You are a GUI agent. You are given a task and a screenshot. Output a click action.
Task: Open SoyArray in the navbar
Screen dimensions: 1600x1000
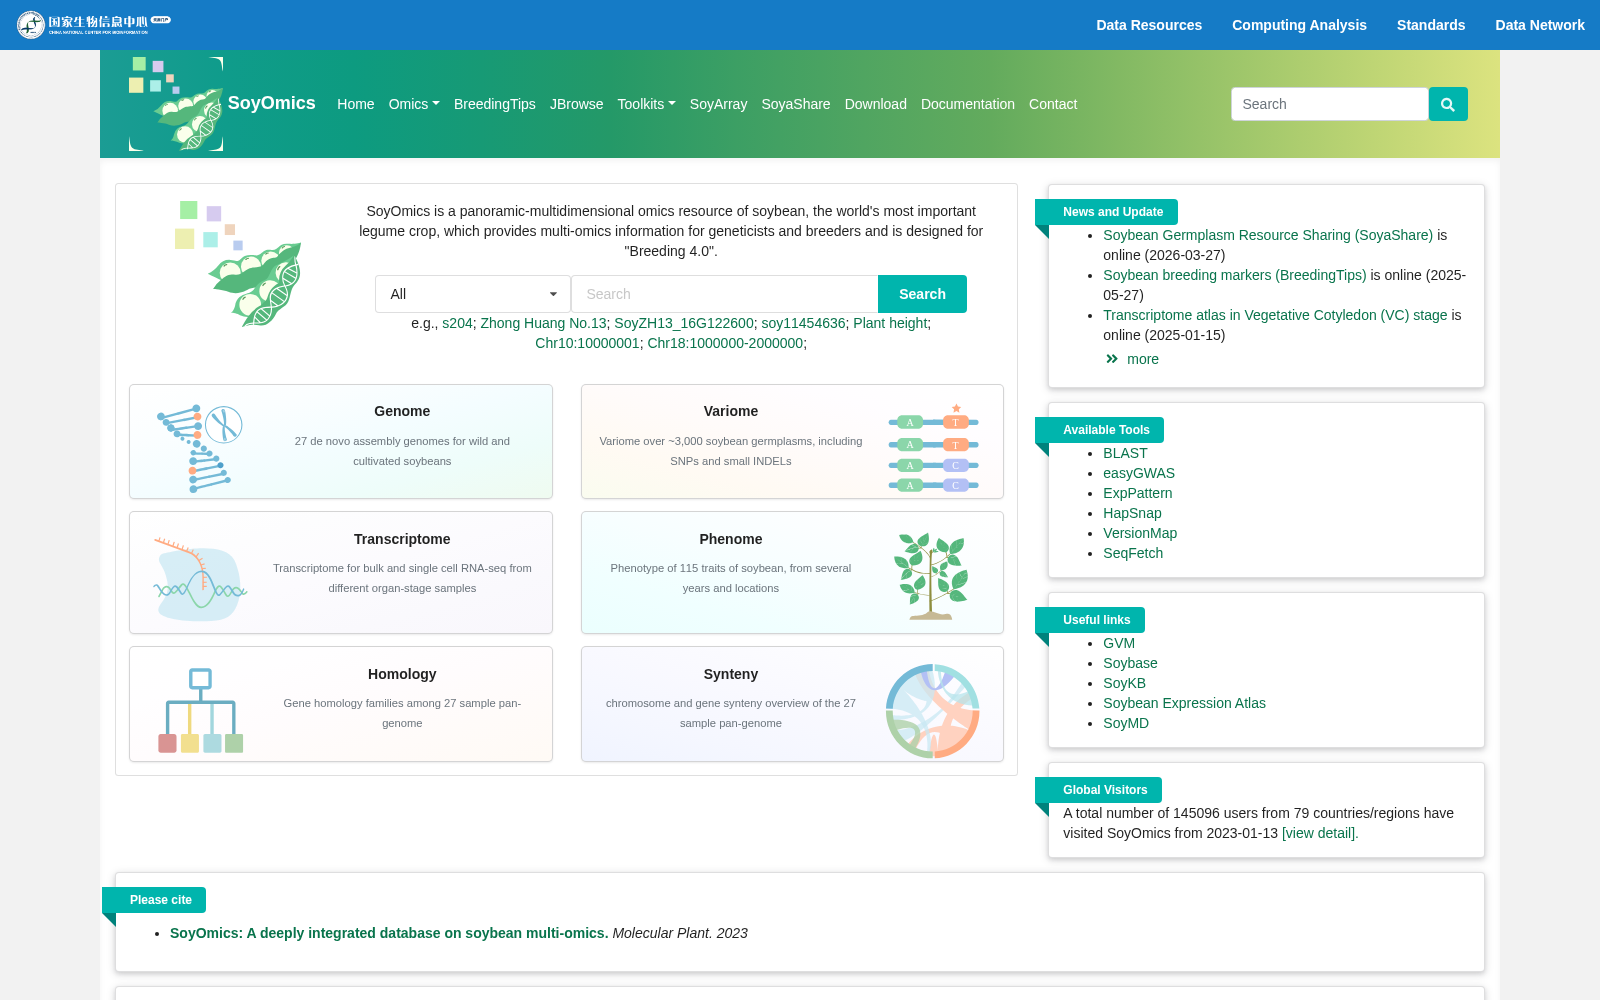pos(718,104)
